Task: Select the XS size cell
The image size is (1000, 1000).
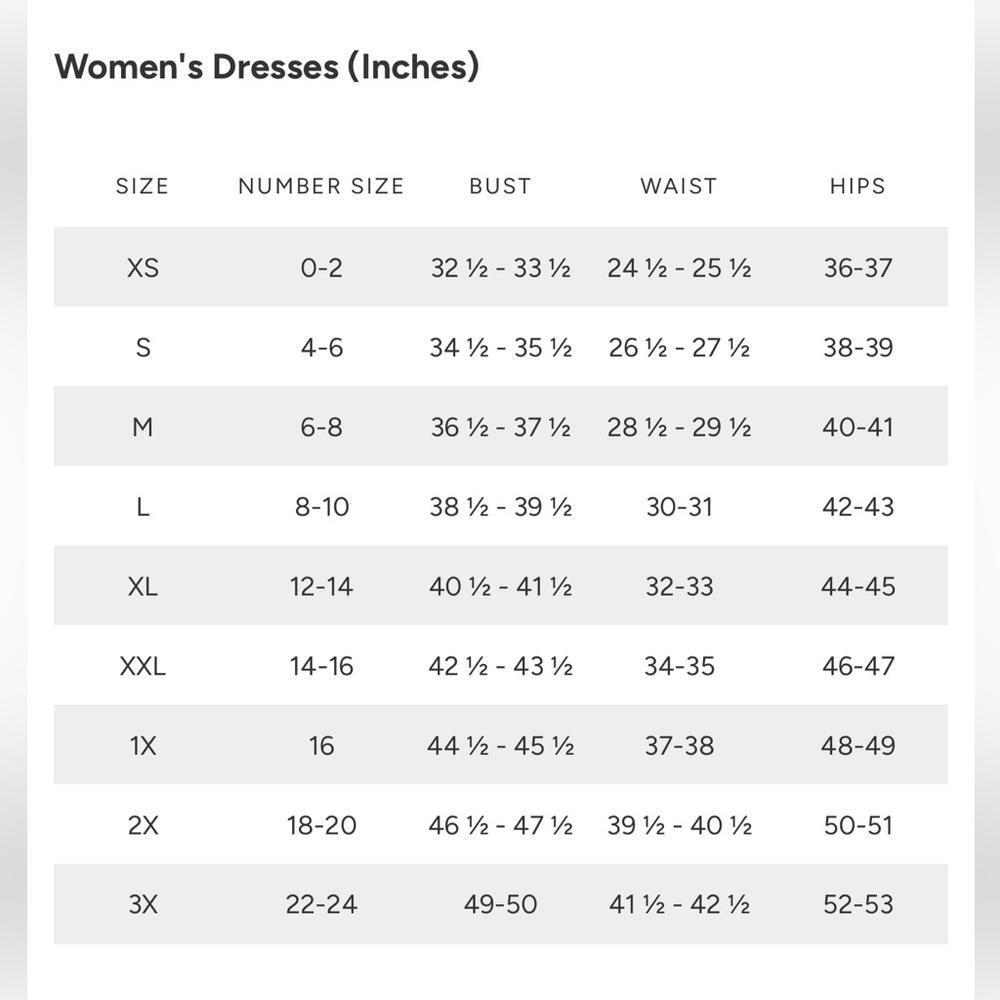Action: tap(143, 268)
